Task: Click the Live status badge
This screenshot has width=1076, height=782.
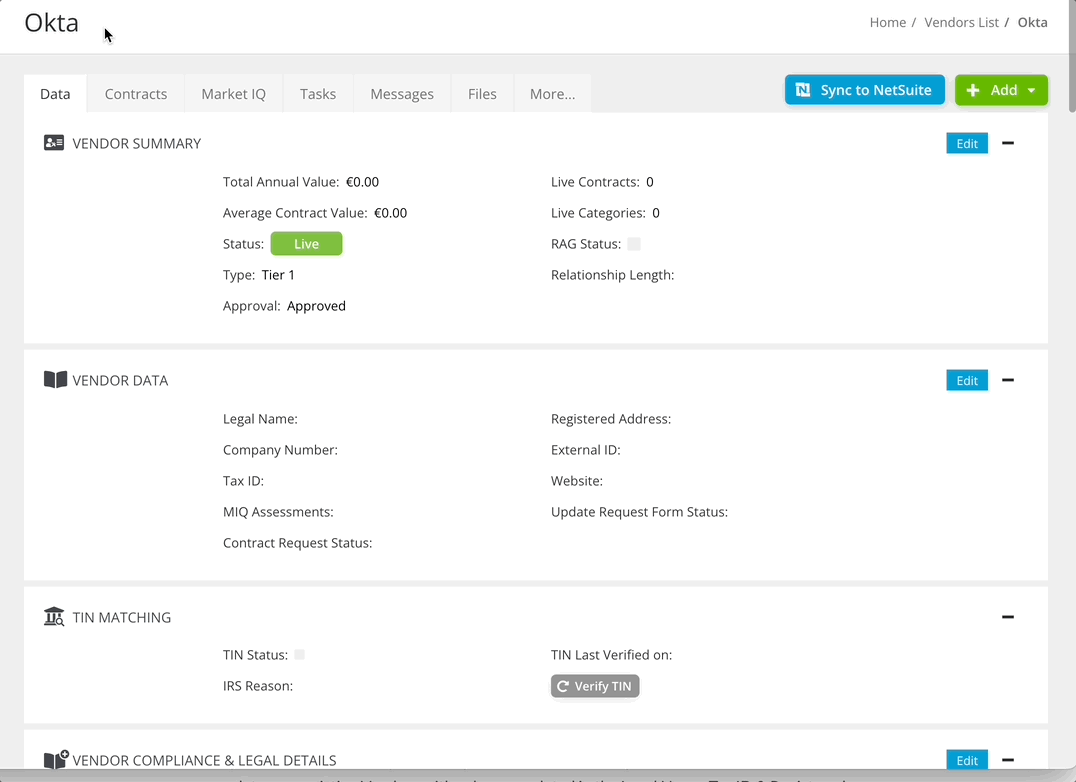Action: pos(306,243)
